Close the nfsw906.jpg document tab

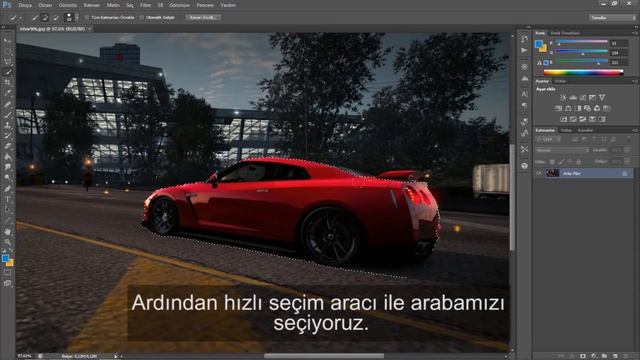[90, 29]
